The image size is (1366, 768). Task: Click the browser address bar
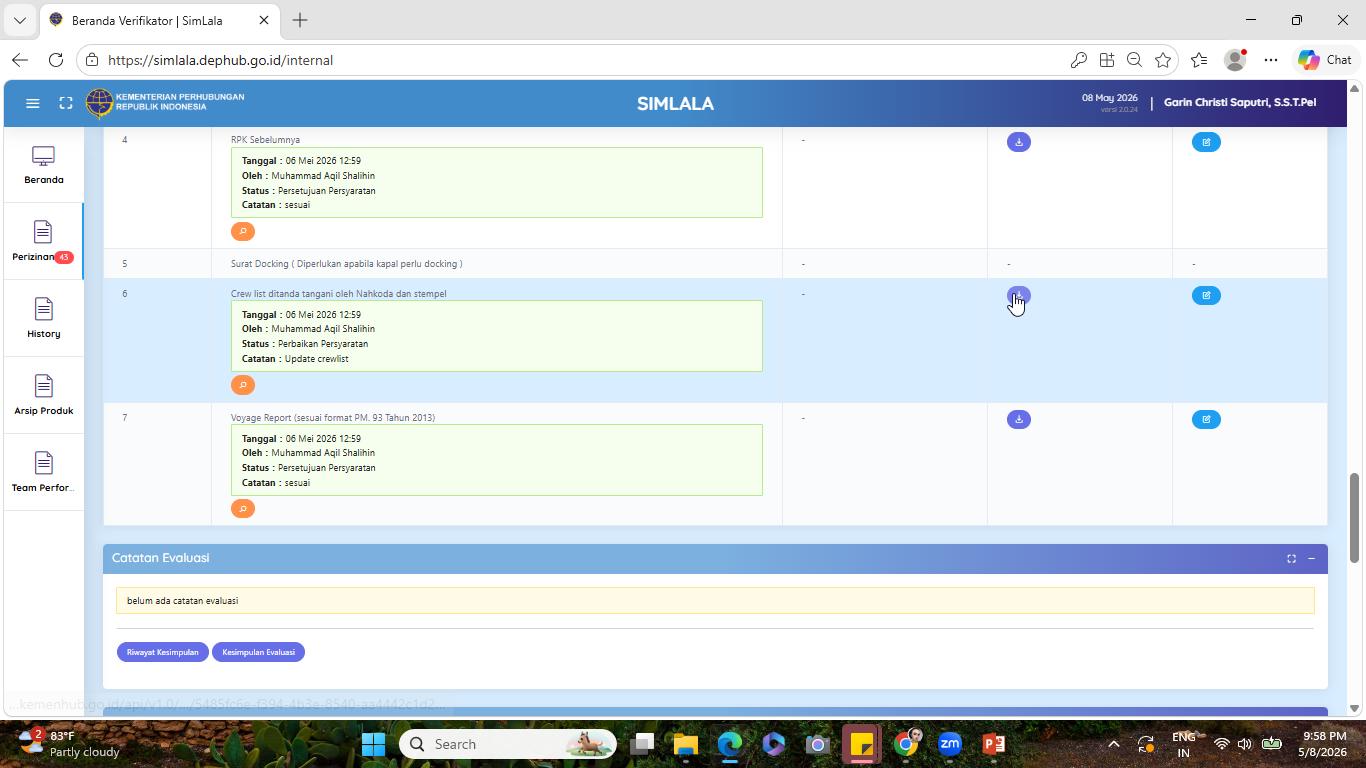click(x=580, y=60)
